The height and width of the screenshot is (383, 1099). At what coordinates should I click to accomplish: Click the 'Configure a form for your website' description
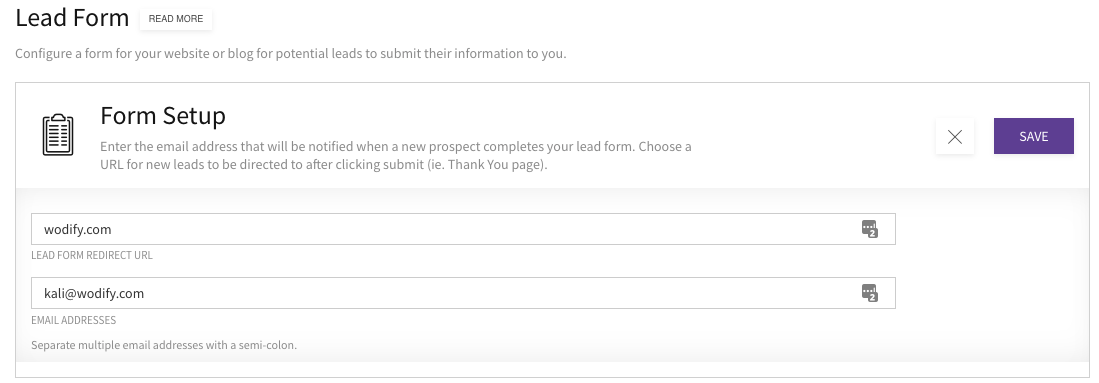tap(291, 53)
